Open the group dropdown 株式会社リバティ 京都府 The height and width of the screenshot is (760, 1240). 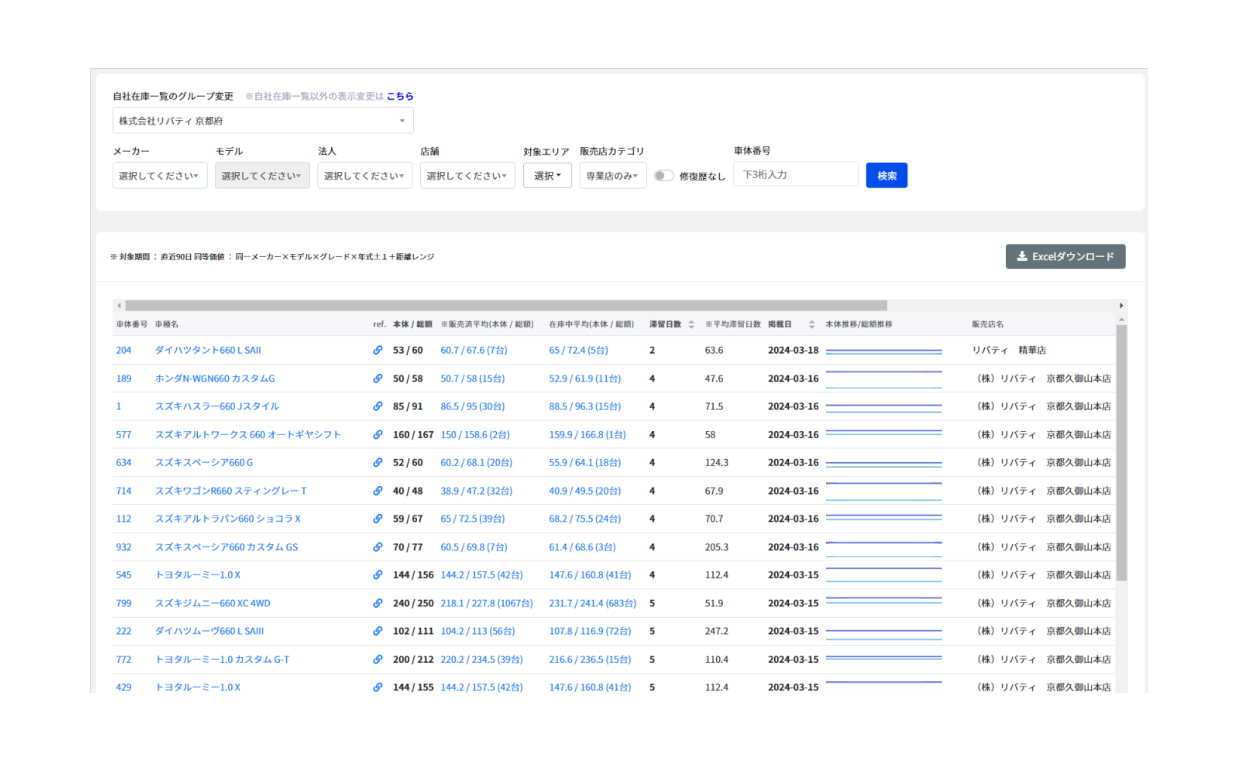pyautogui.click(x=263, y=121)
